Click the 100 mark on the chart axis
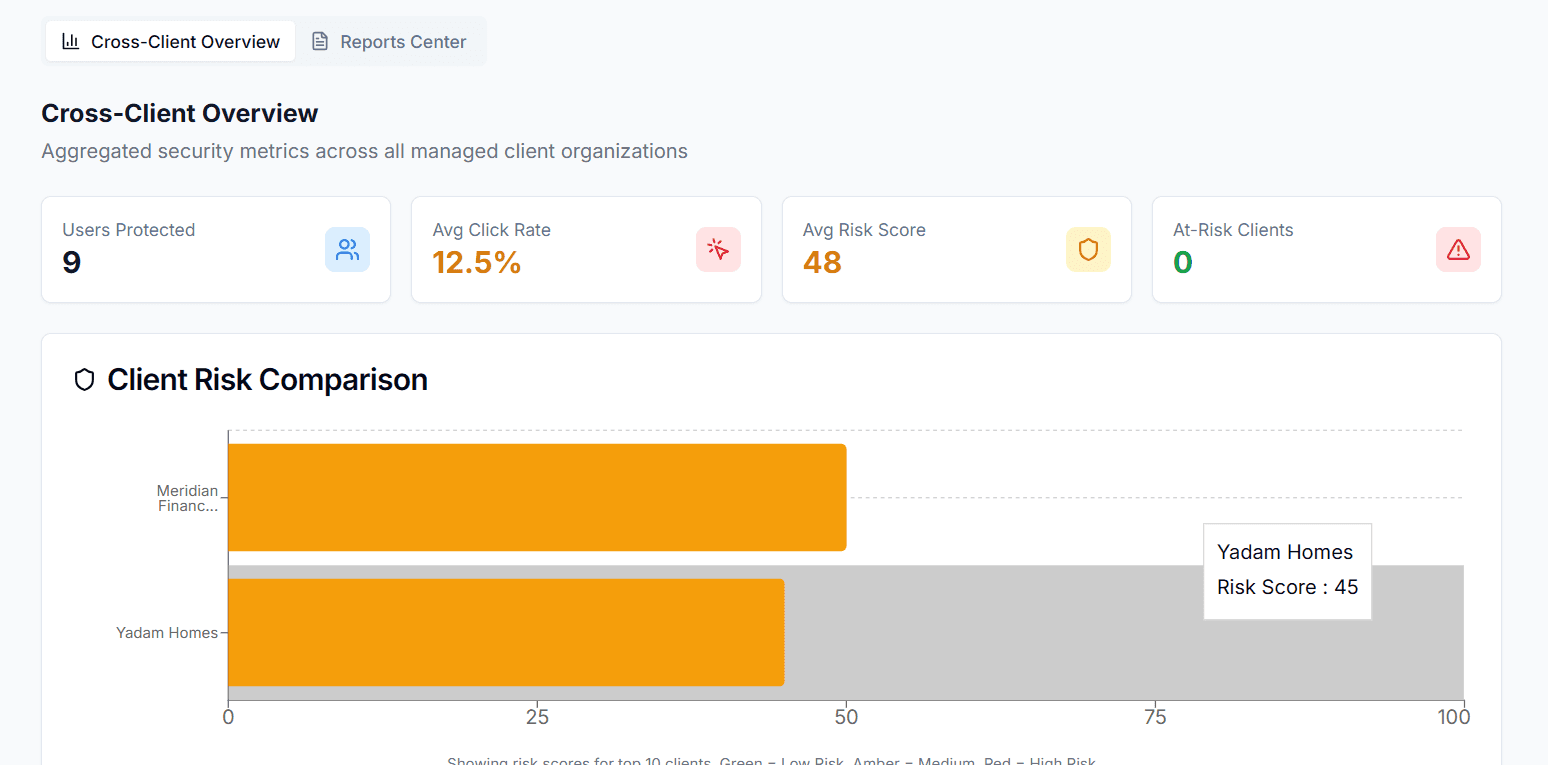 (1455, 716)
